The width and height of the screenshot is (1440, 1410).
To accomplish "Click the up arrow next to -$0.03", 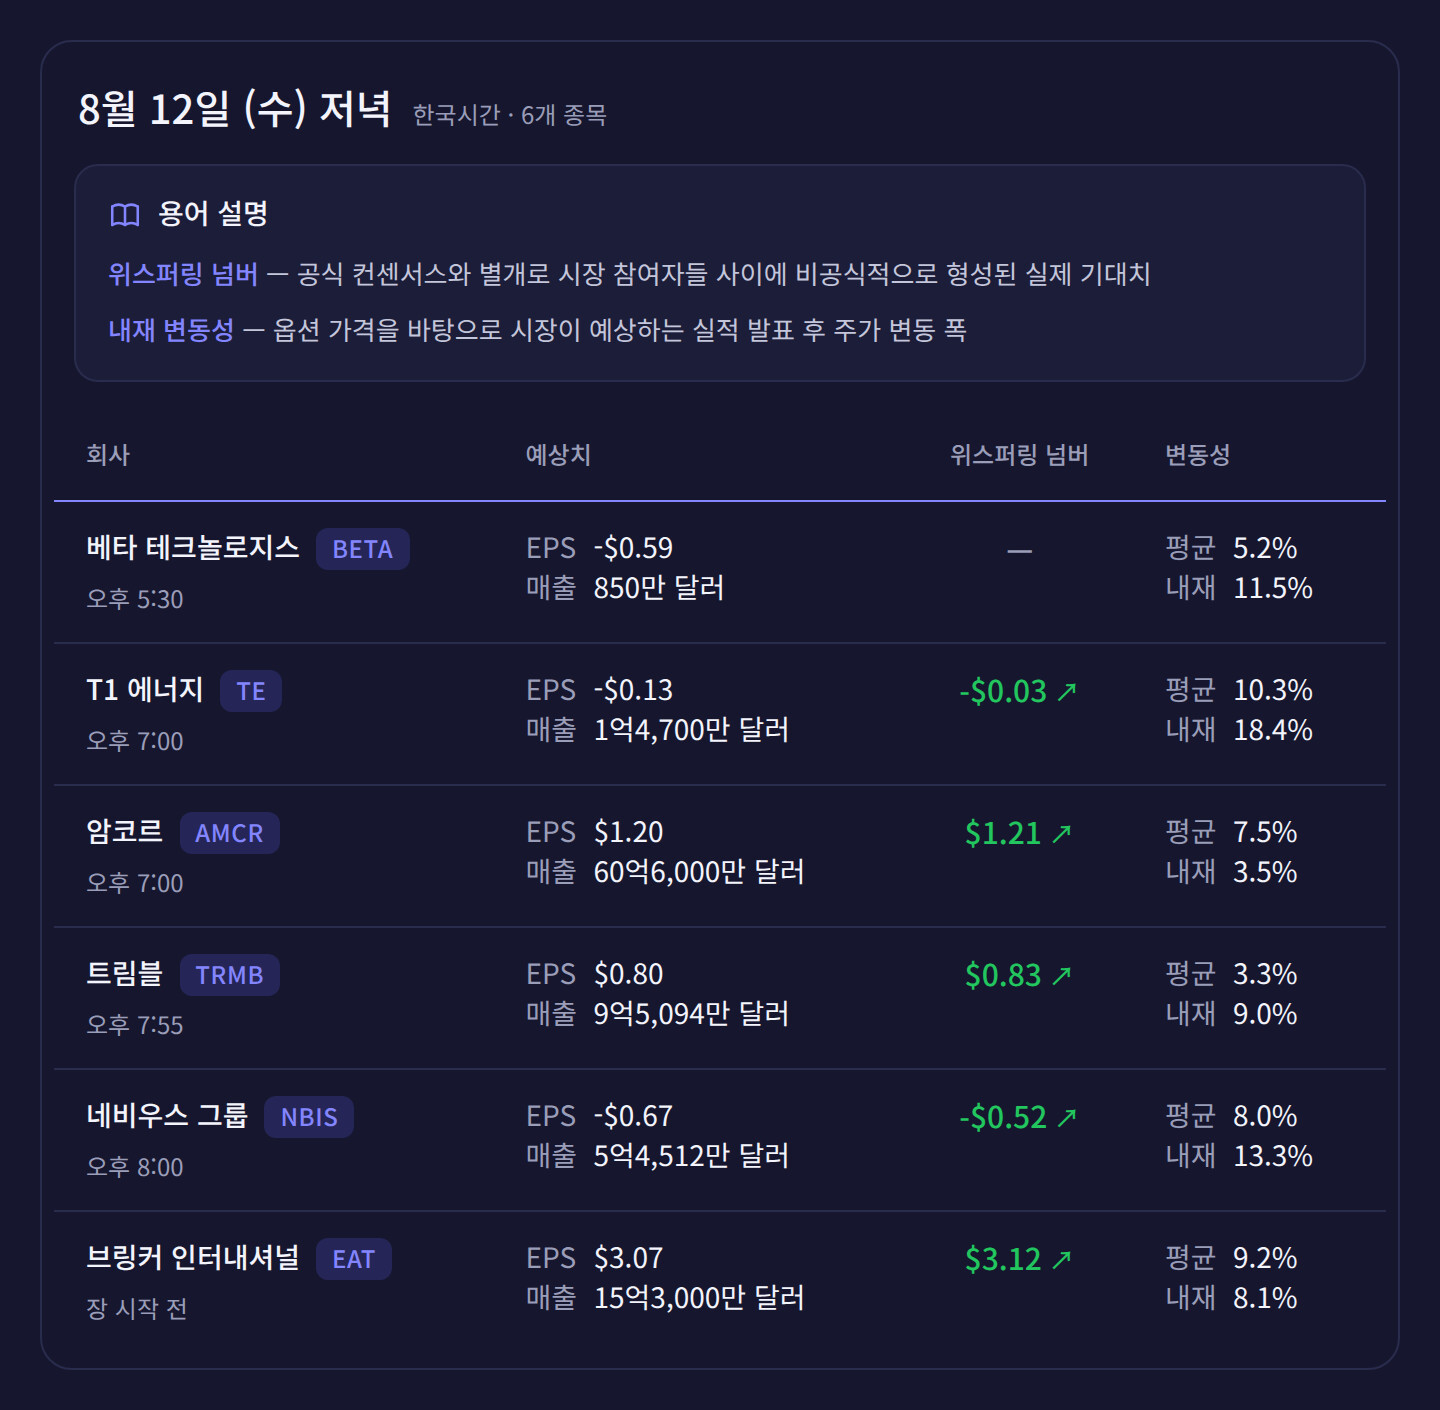I will coord(1067,691).
